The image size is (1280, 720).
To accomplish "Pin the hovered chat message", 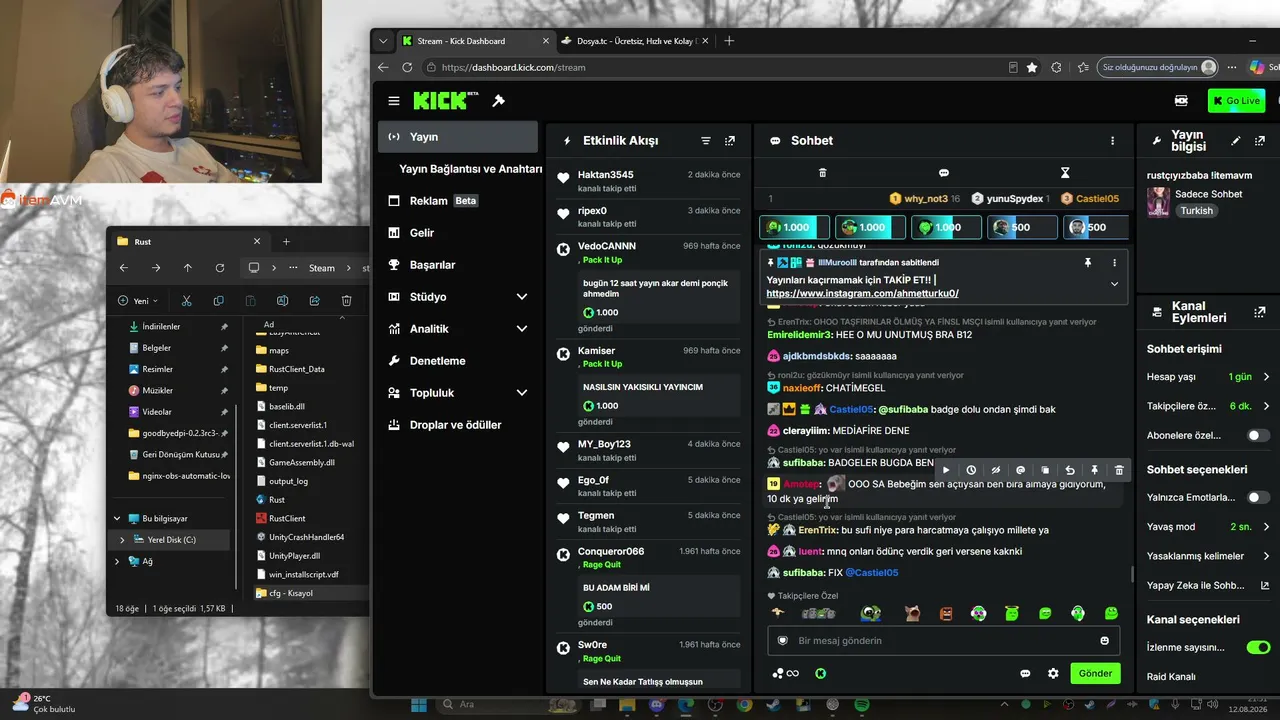I will (1094, 470).
